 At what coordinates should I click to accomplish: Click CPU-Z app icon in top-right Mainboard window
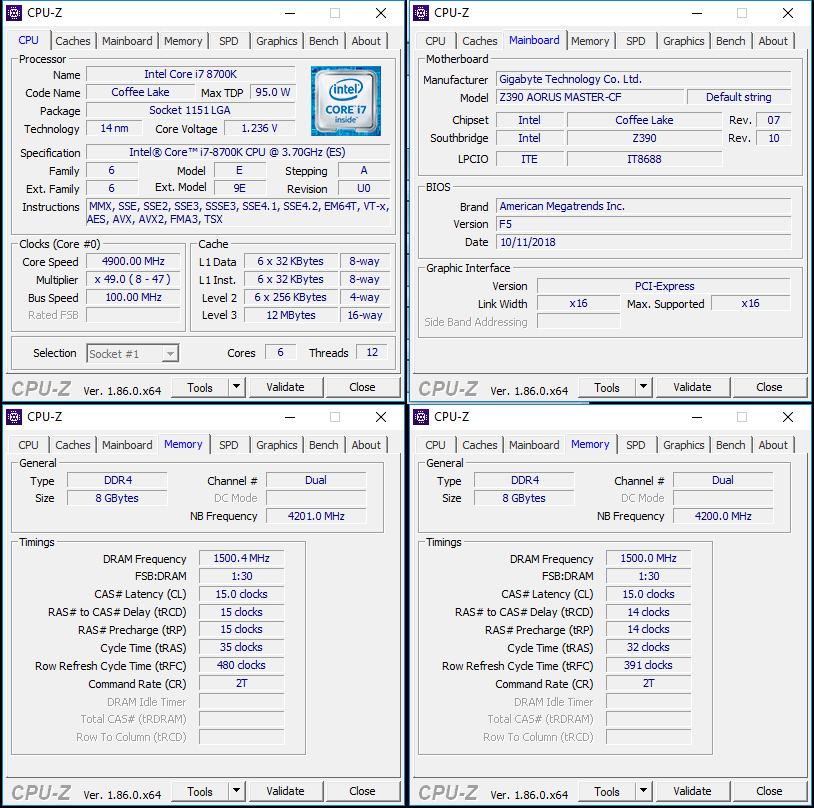pos(421,12)
